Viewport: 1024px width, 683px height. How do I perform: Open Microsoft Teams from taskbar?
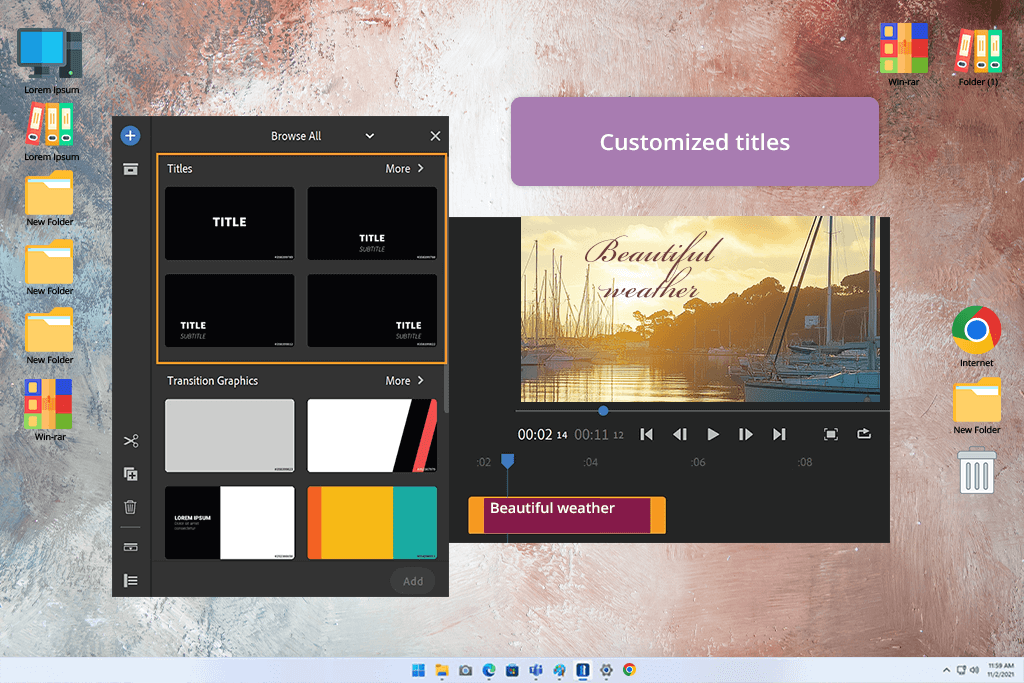coord(536,670)
